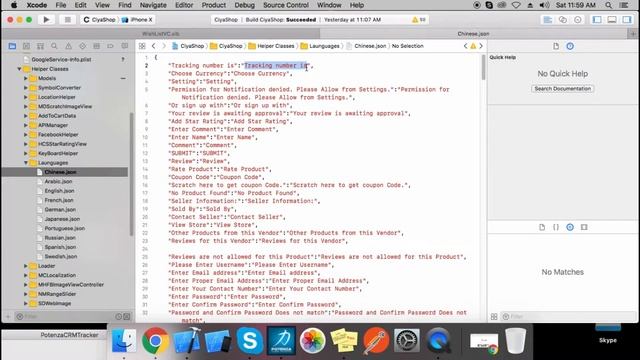
Task: Open the Test navigator
Action: pos(82,46)
